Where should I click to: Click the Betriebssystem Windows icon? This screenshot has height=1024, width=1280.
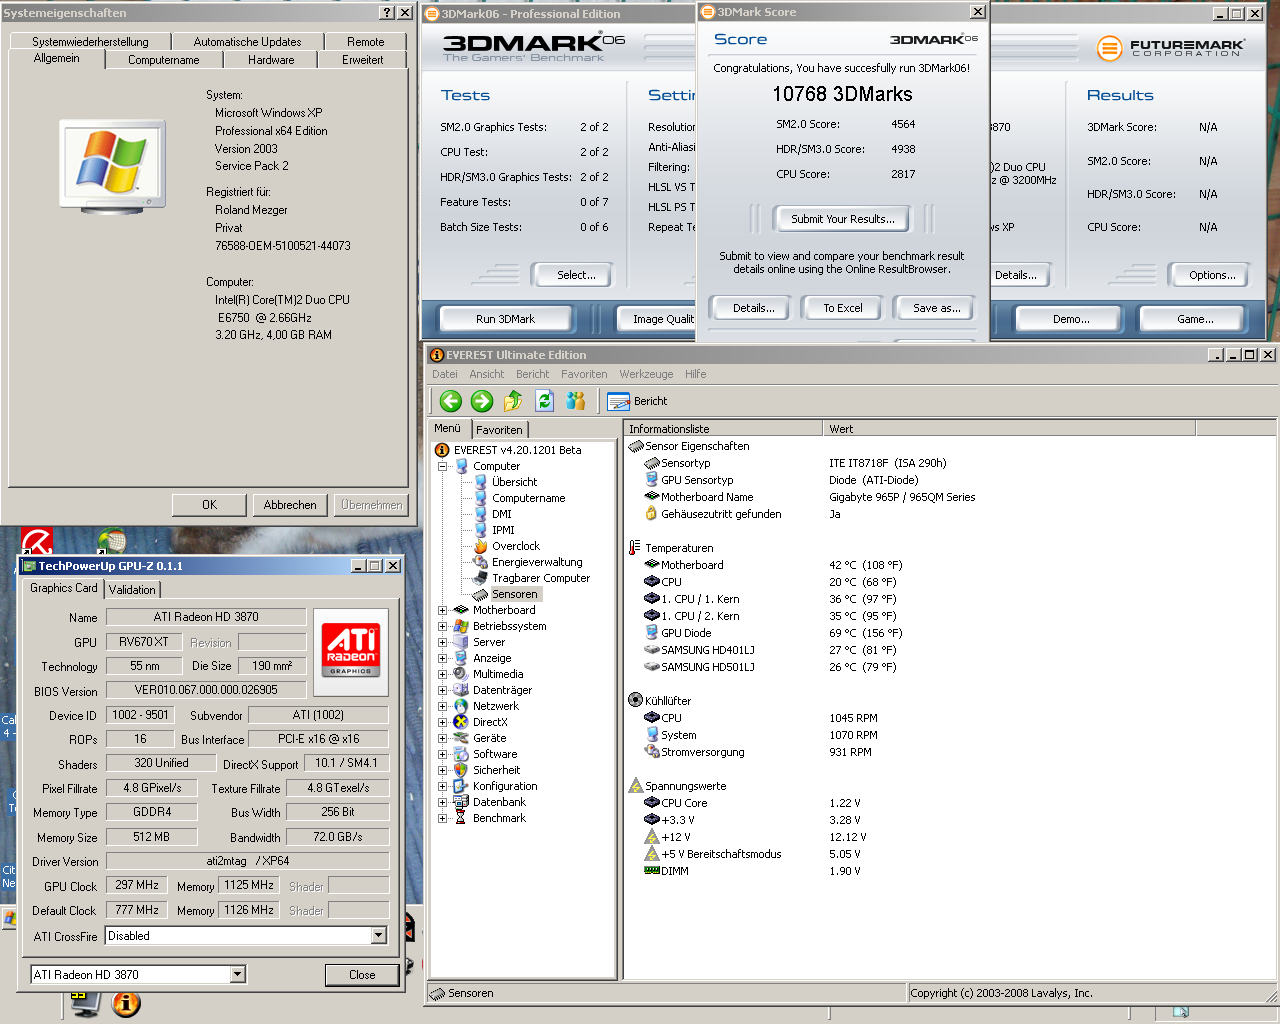tap(461, 626)
